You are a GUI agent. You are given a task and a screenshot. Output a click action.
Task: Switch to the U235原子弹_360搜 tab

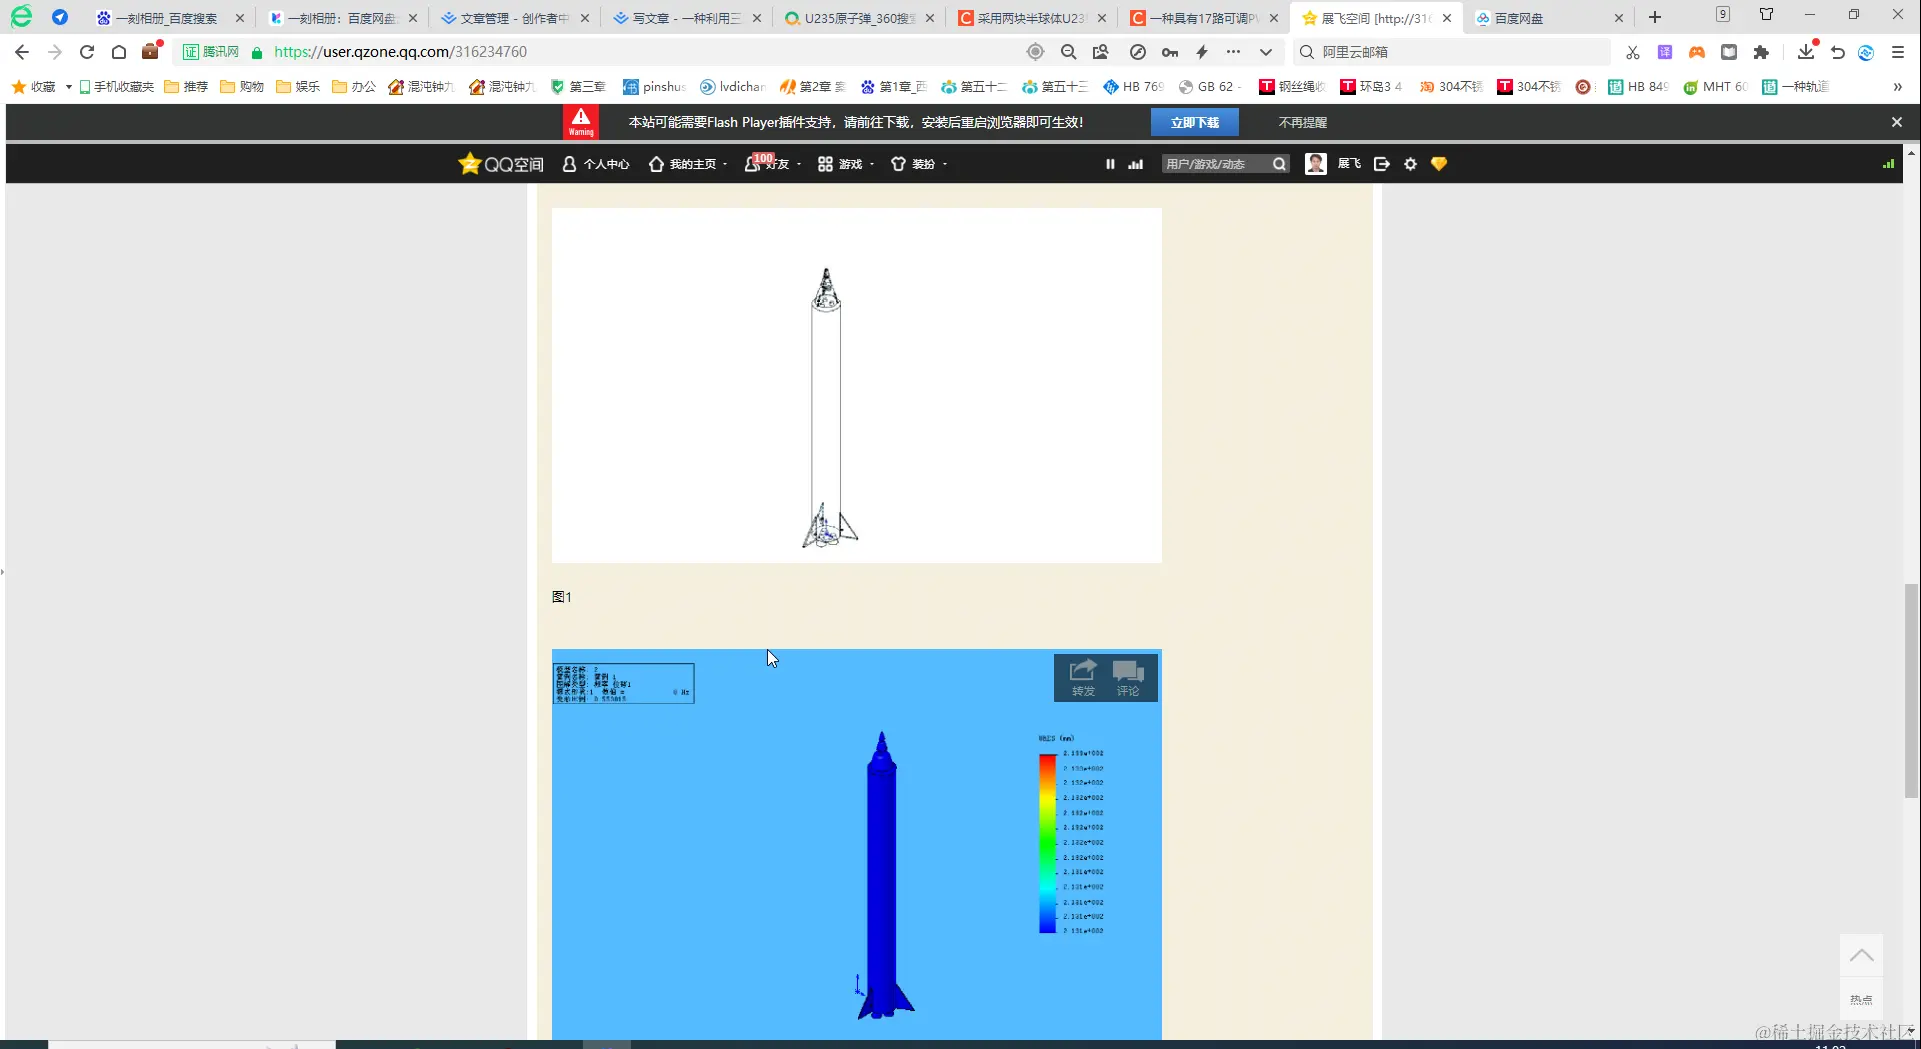[x=859, y=18]
